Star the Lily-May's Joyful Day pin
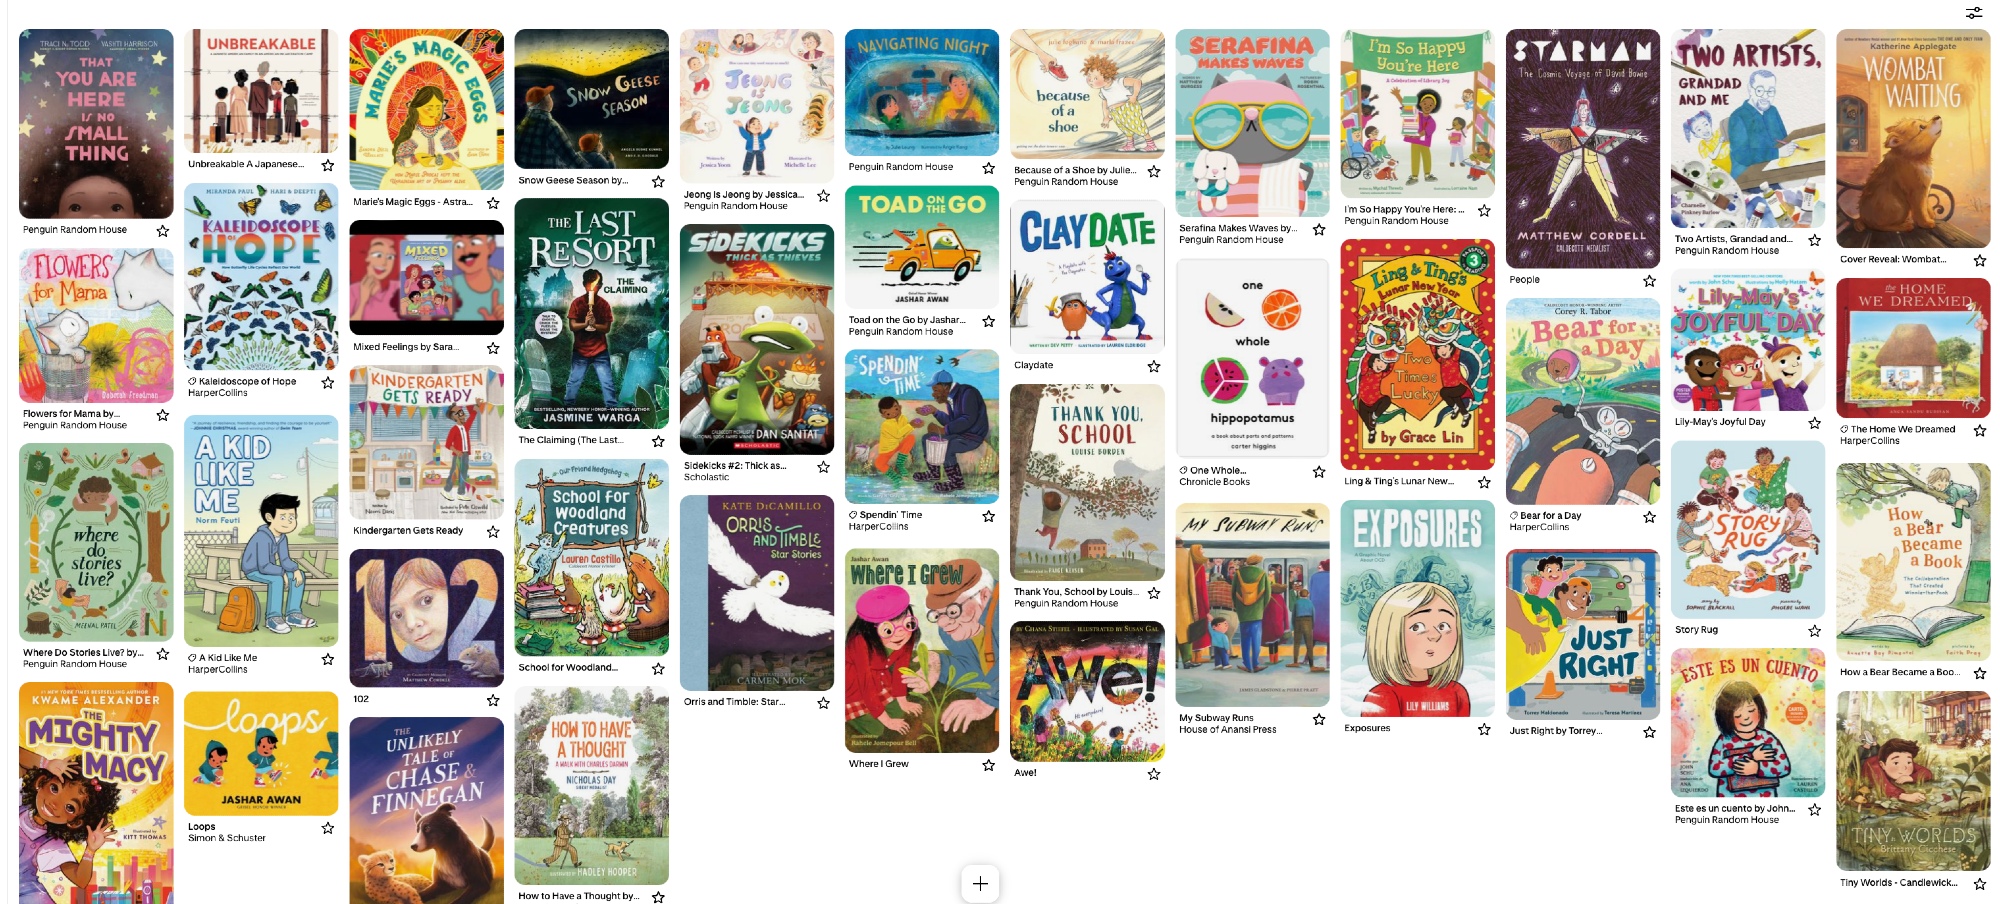Image resolution: width=2000 pixels, height=904 pixels. point(1815,423)
